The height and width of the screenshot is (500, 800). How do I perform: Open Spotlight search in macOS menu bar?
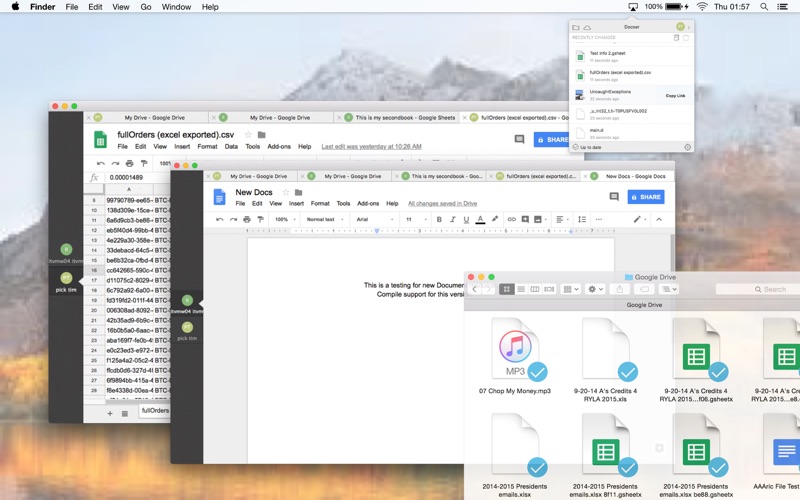(764, 7)
